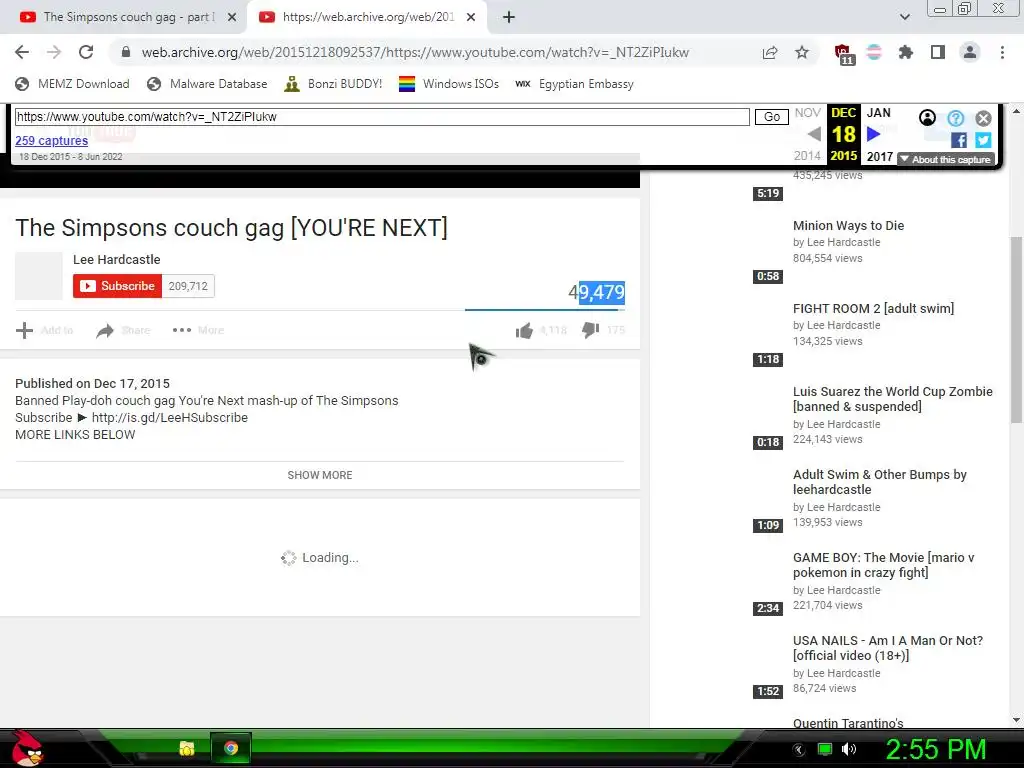Open Adult Swim & Other Bumps video

(x=879, y=482)
